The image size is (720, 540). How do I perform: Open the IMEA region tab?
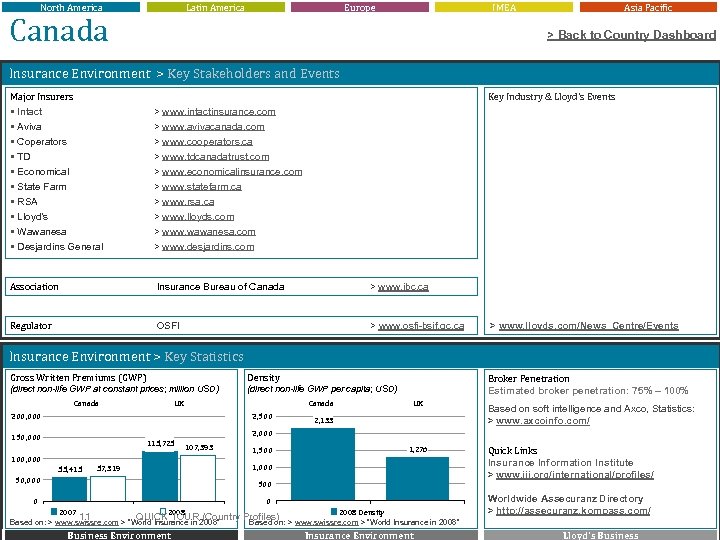coord(504,7)
